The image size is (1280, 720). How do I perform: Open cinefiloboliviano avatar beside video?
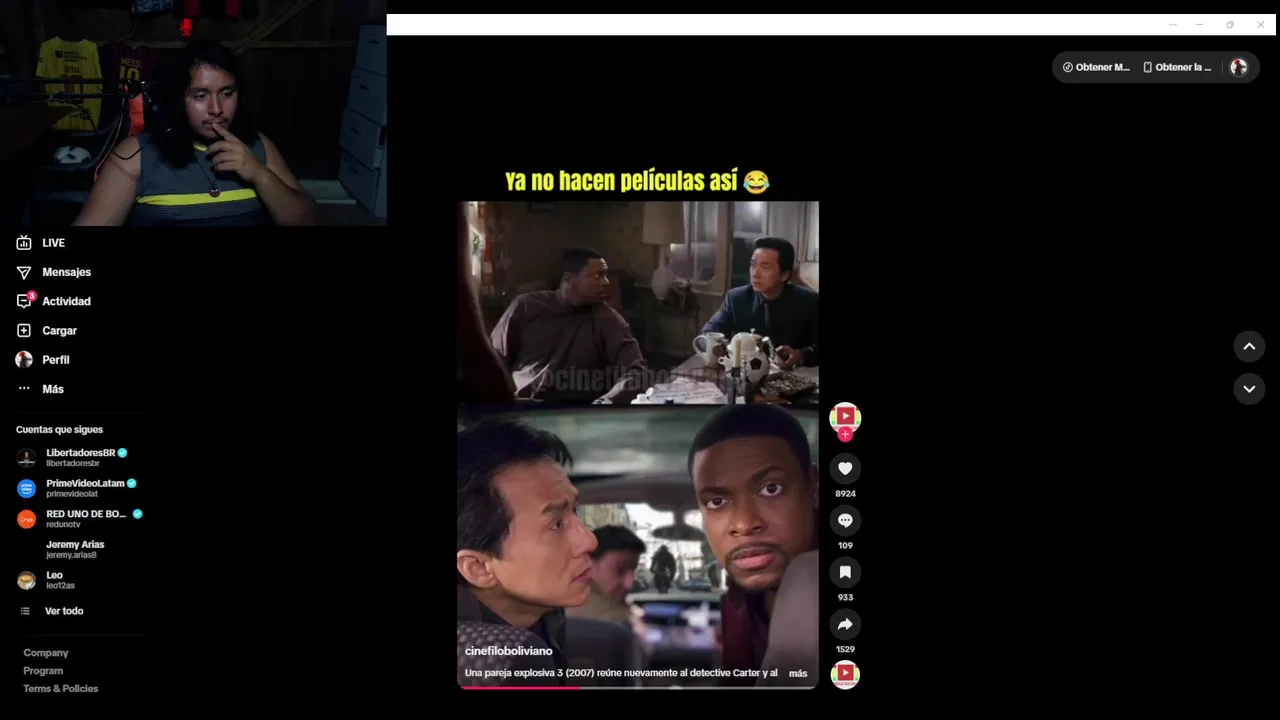845,416
